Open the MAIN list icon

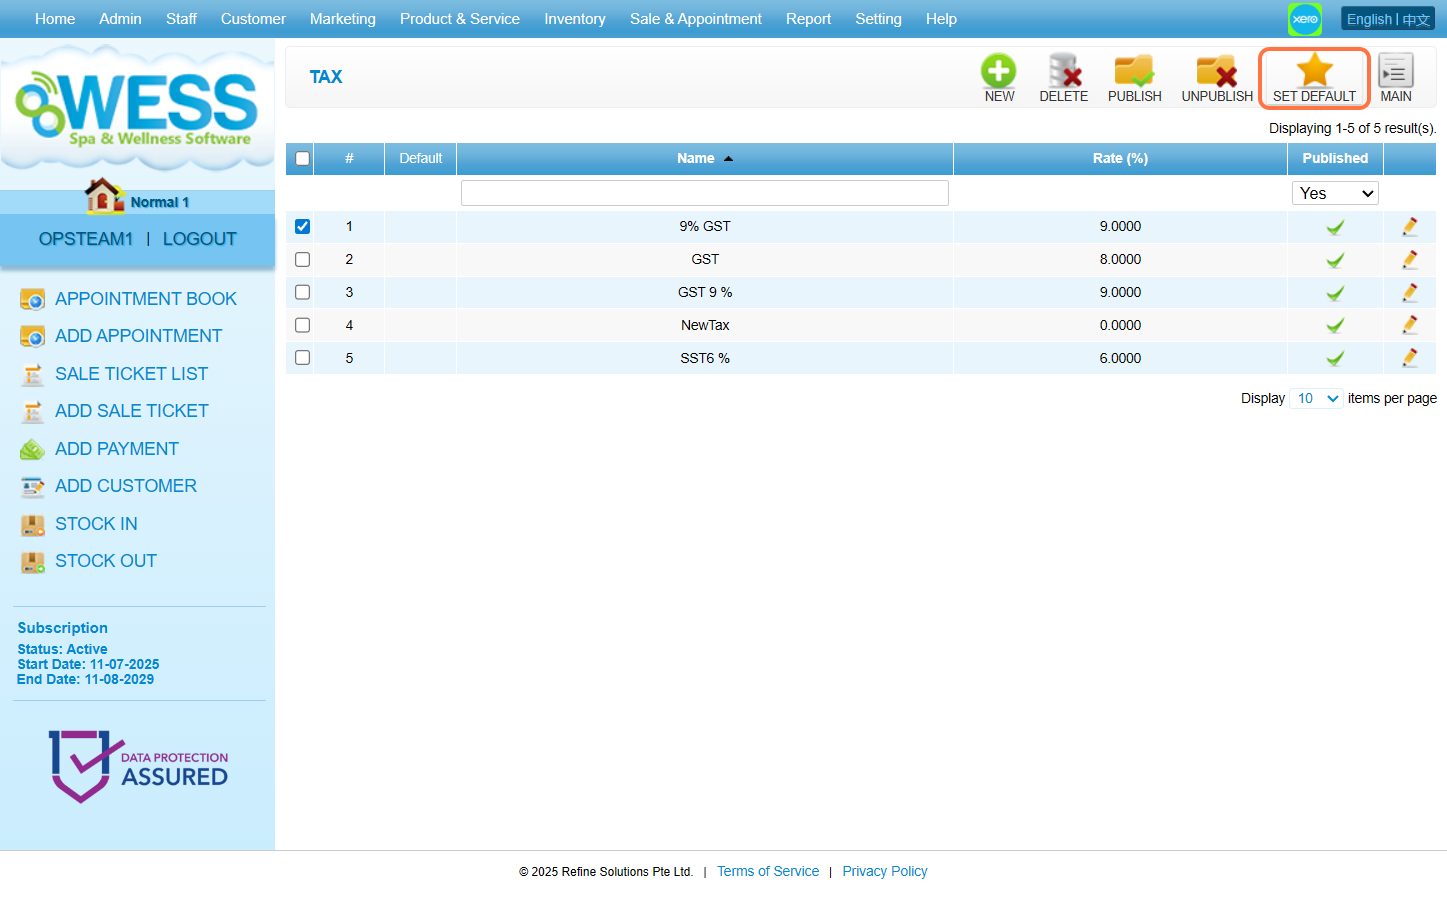point(1395,72)
